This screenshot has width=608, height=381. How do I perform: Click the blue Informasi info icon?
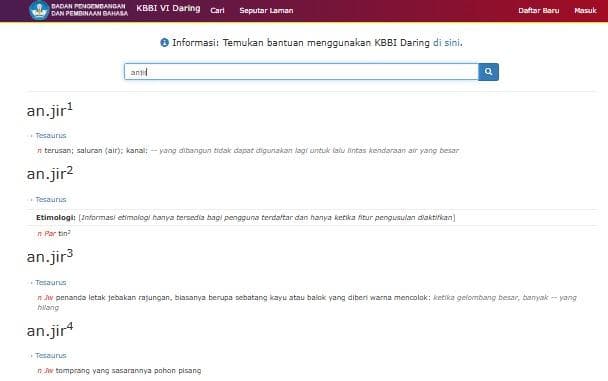tap(164, 43)
